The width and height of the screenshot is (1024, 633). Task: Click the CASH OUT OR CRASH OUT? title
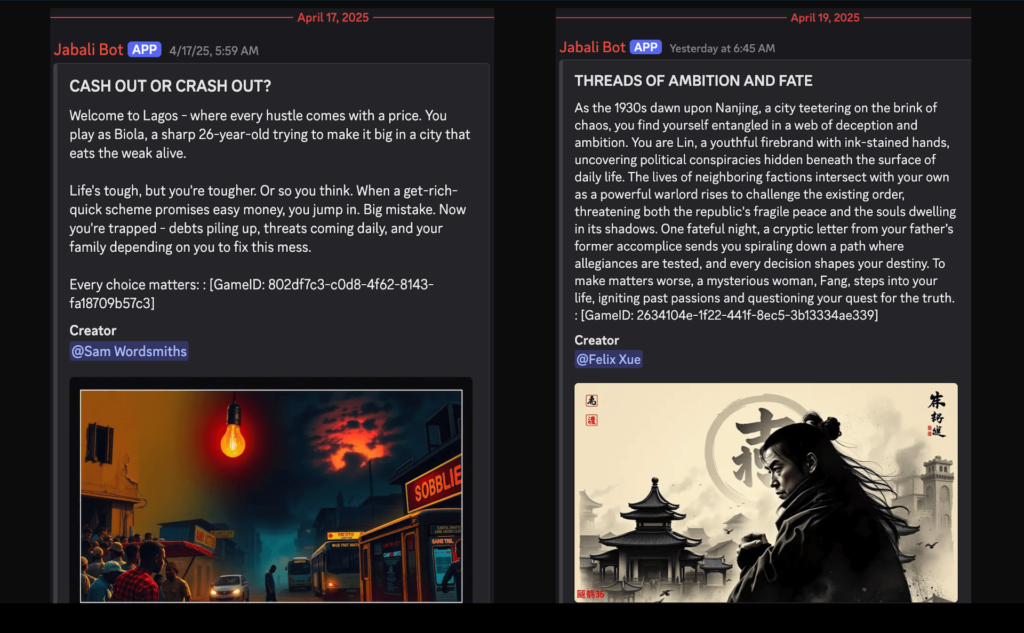(170, 86)
